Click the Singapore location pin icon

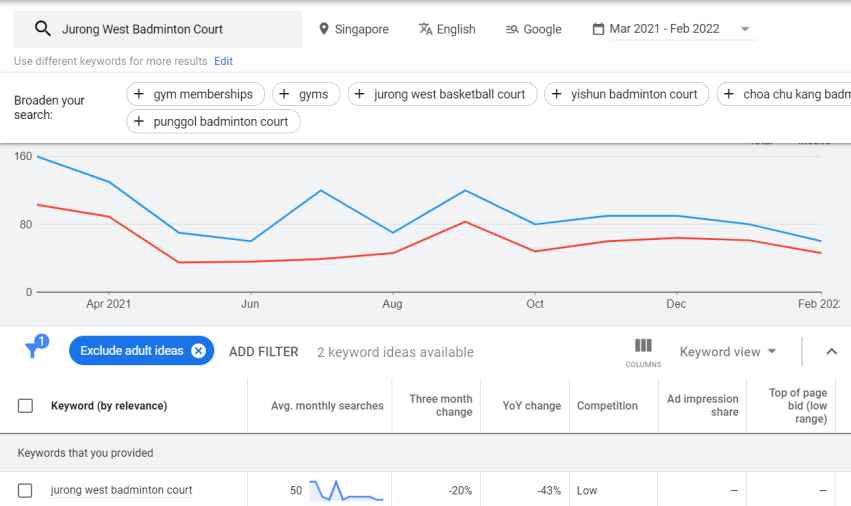(x=323, y=29)
